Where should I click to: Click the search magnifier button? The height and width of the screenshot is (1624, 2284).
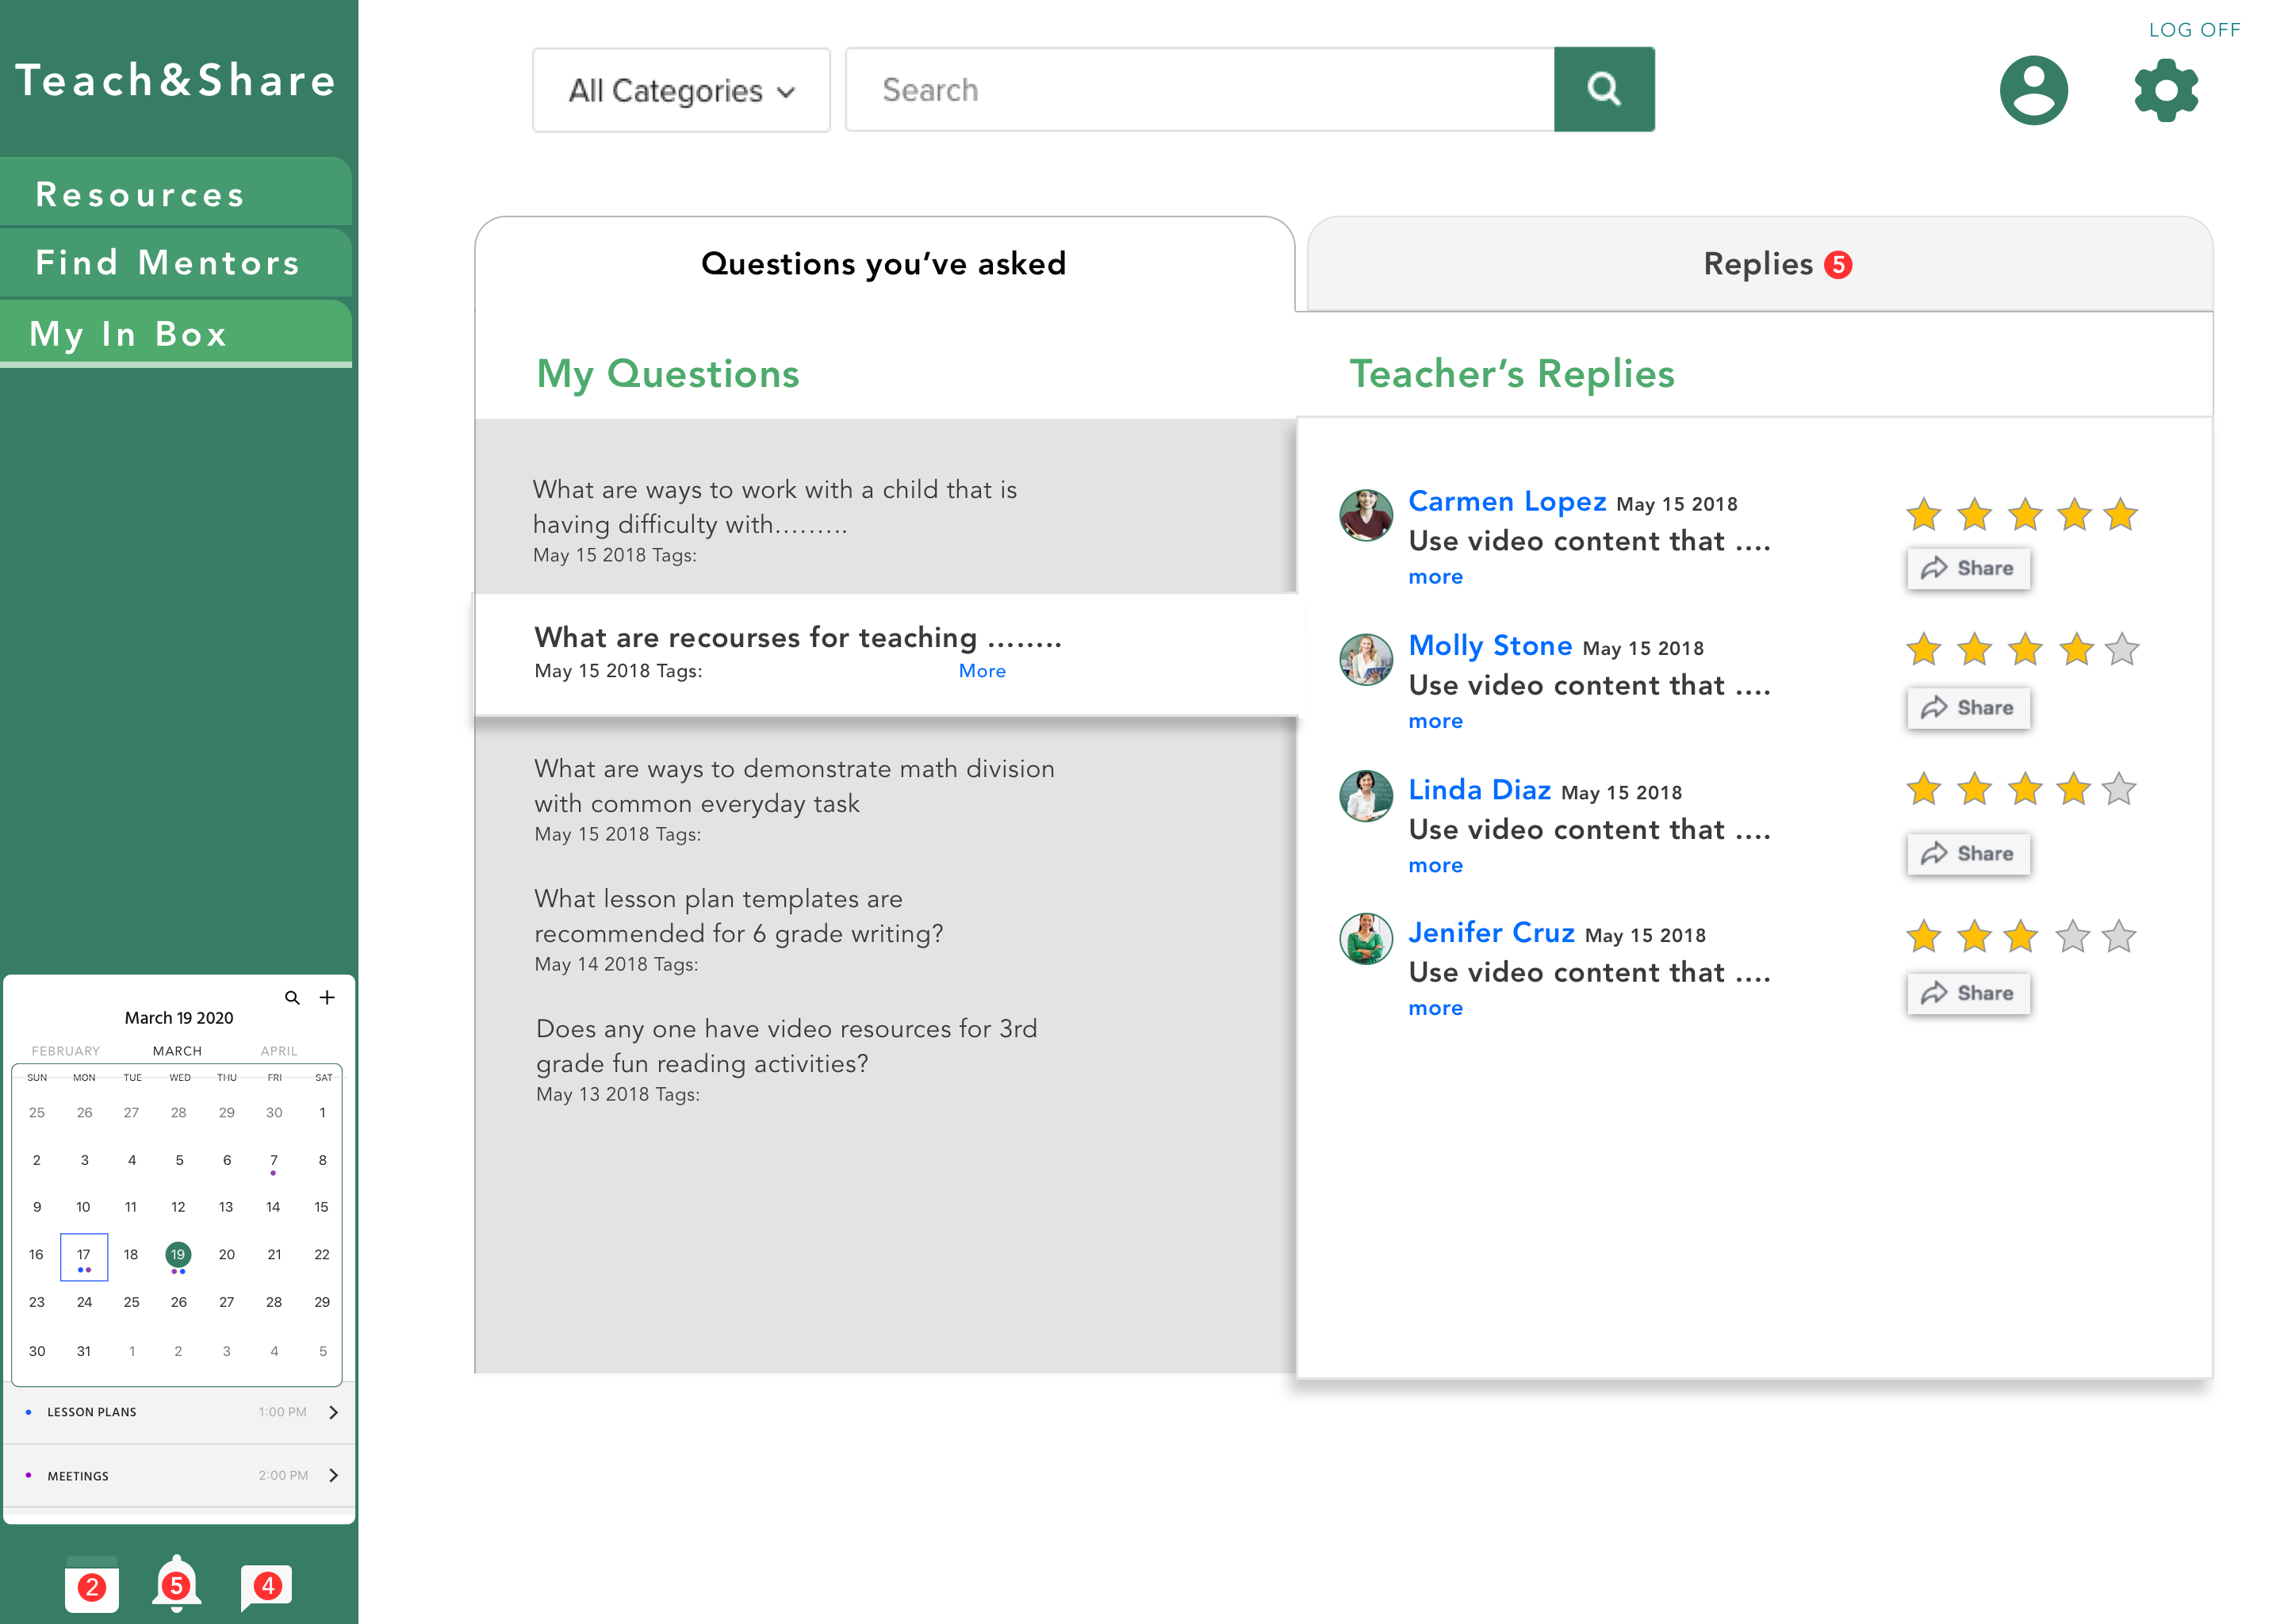(1603, 89)
